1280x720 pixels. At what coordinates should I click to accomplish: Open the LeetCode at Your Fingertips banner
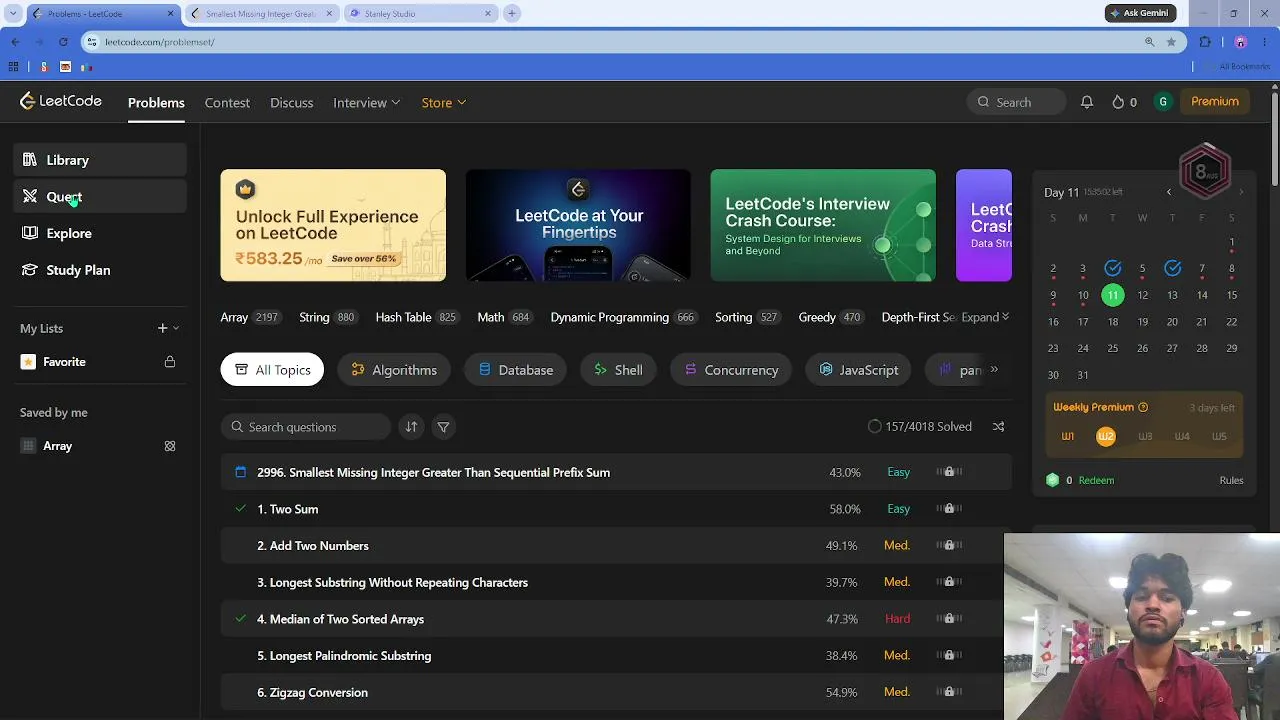point(578,225)
